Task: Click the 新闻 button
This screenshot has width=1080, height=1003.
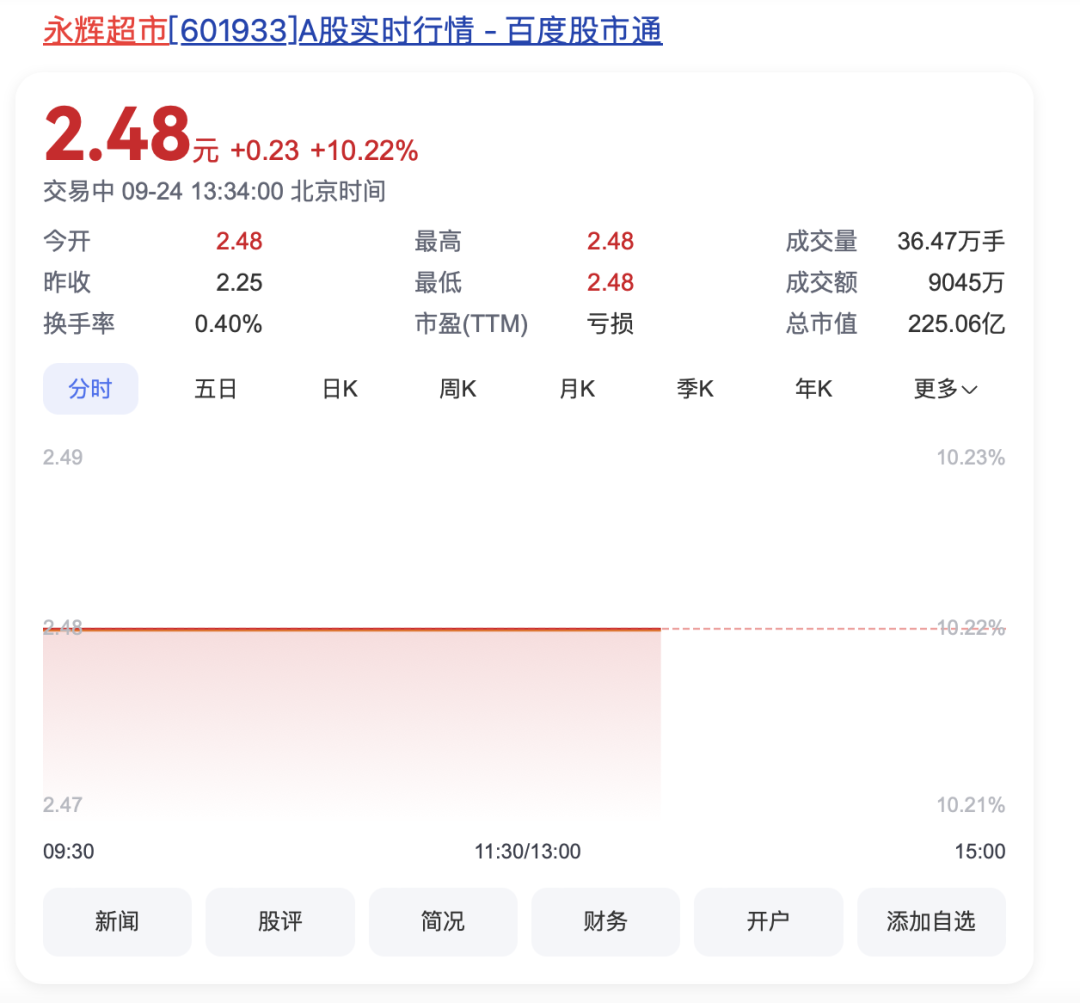Action: click(117, 921)
